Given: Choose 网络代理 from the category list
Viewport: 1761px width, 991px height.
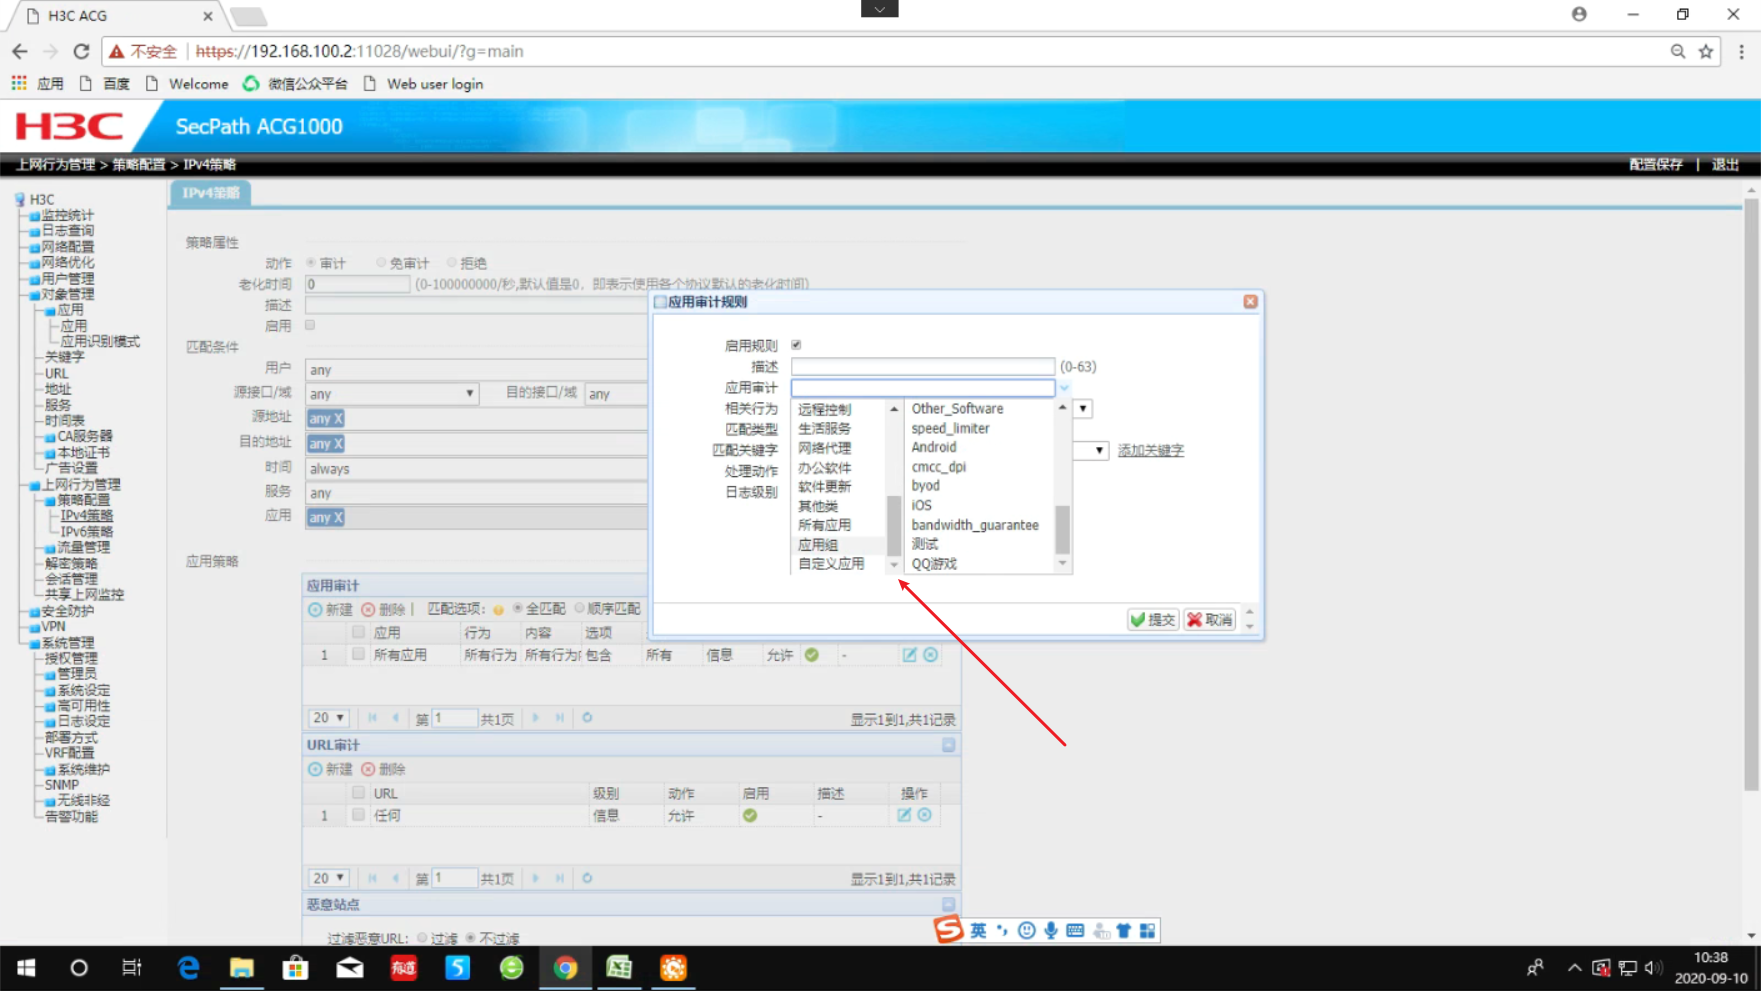Looking at the screenshot, I should coord(824,448).
